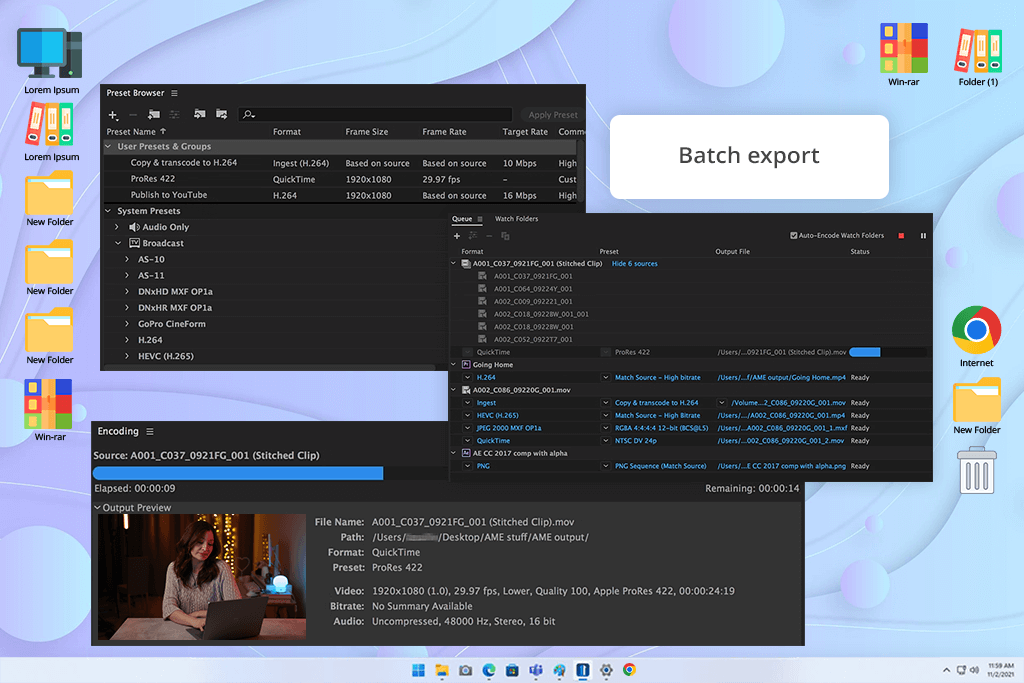Click the Going Home sequence icon
This screenshot has height=683, width=1024.
466,365
